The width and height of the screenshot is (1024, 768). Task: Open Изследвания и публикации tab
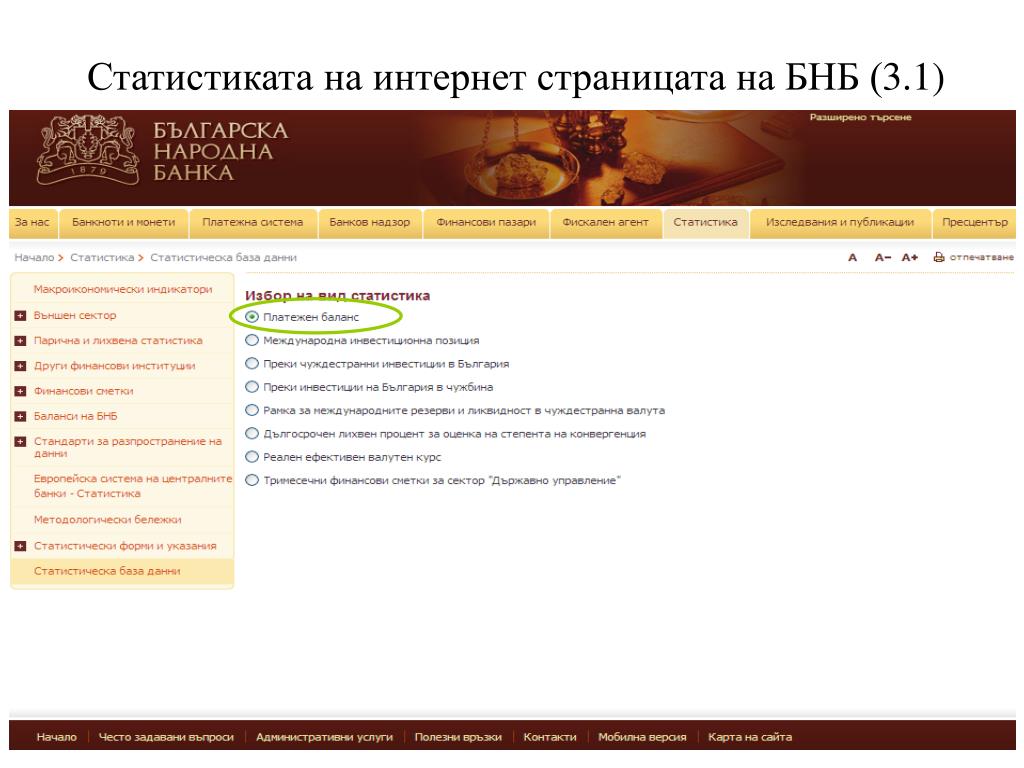coord(840,223)
